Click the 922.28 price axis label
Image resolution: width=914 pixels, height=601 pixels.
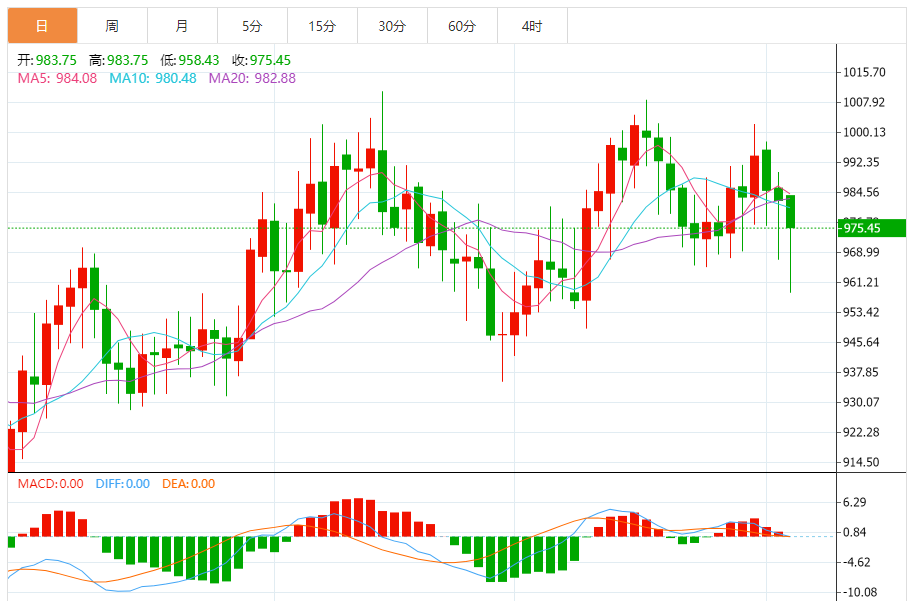click(861, 433)
